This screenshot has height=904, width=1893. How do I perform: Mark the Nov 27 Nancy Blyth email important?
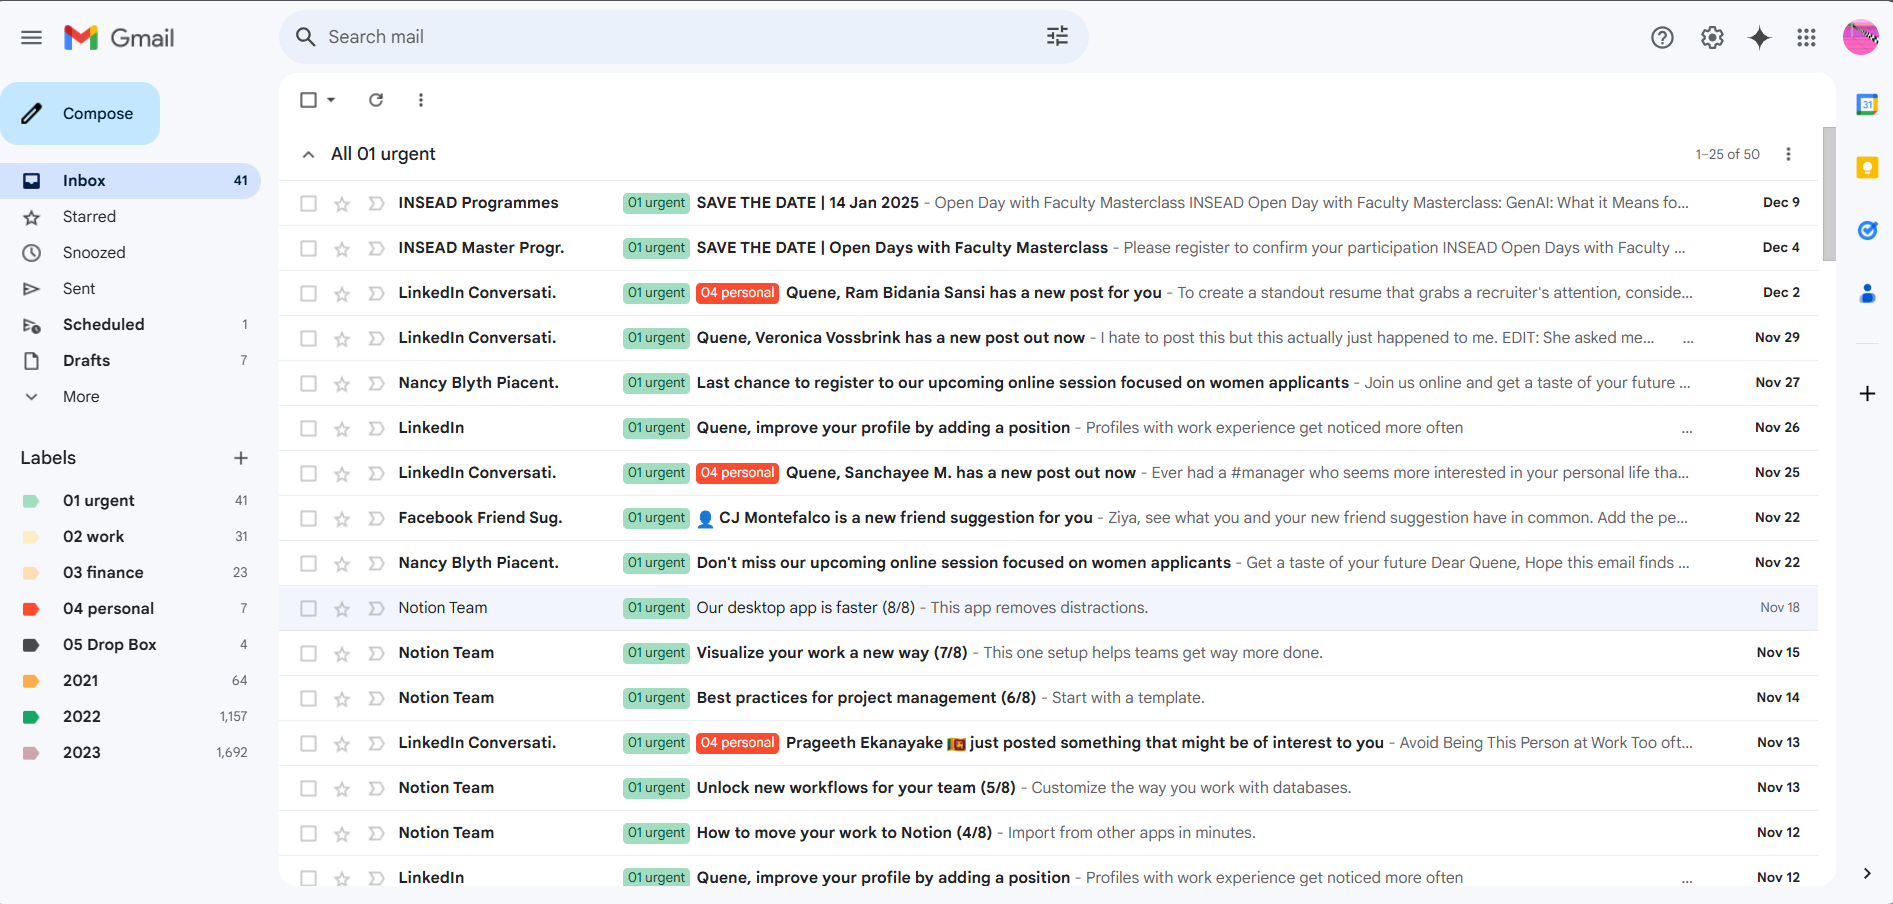(x=376, y=384)
